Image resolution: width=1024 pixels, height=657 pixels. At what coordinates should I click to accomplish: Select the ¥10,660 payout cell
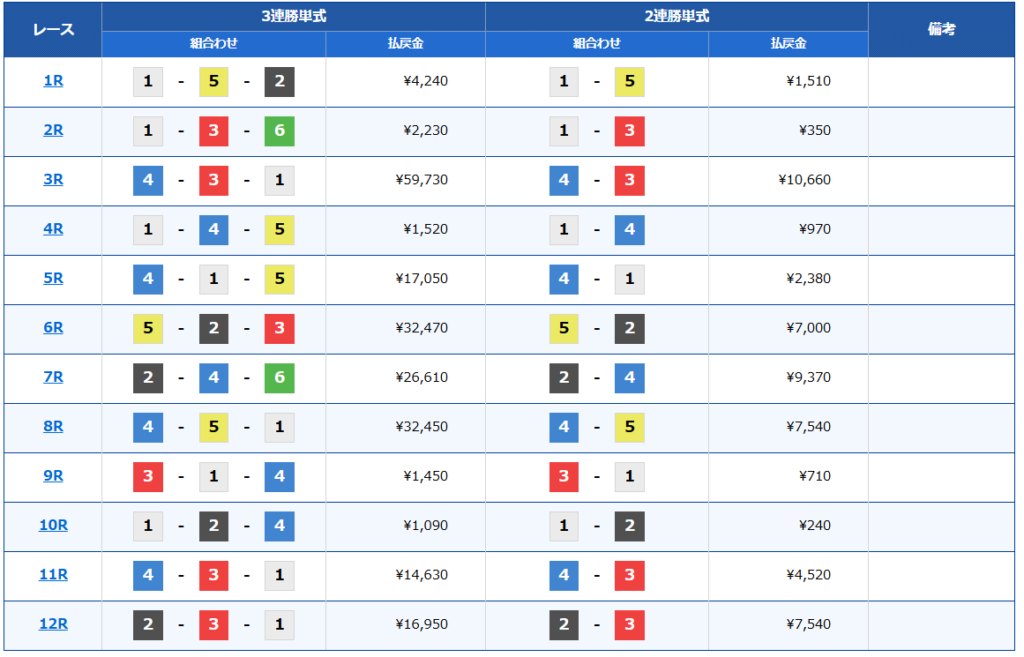pos(804,180)
